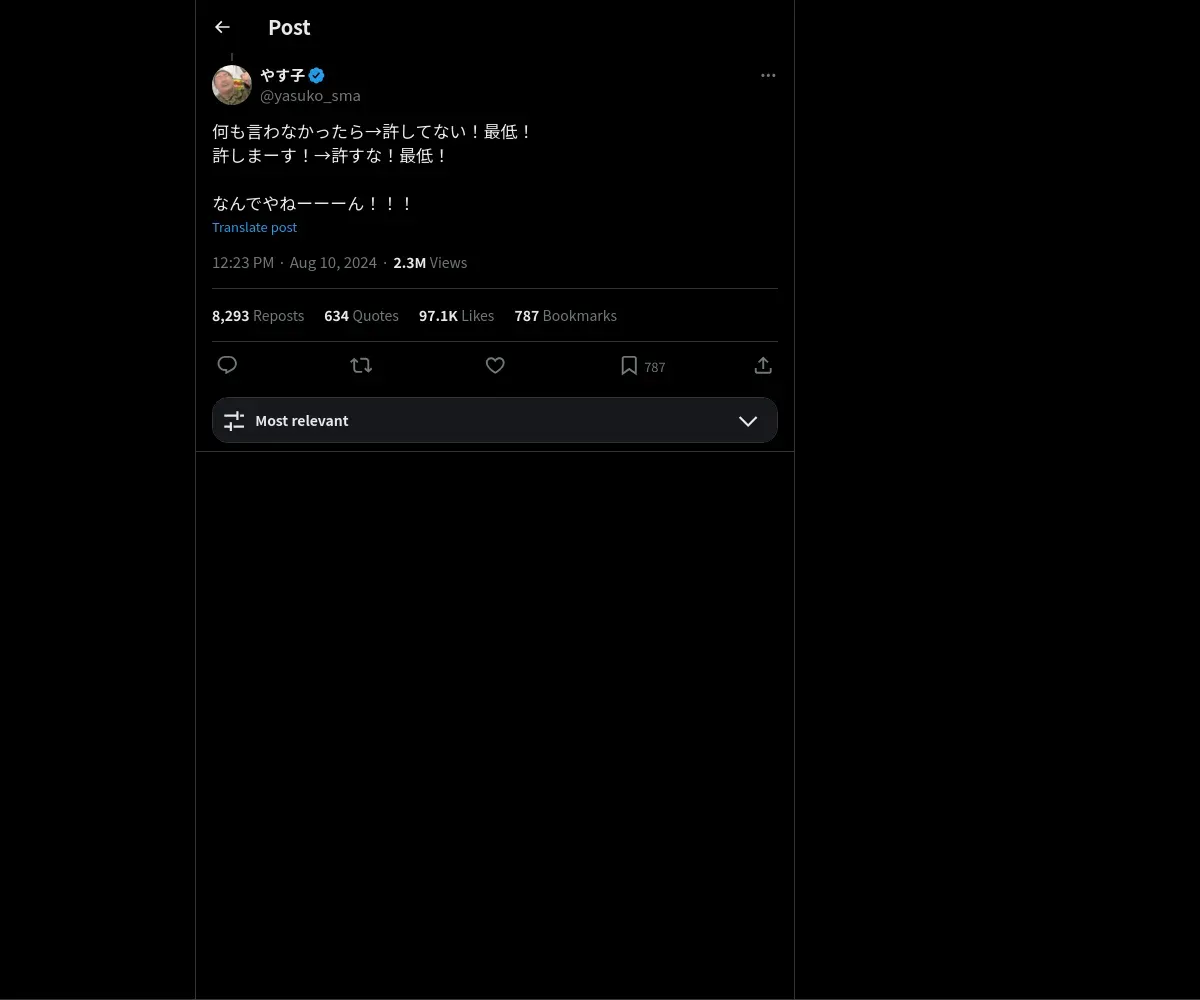
Task: Go back with the arrow icon
Action: click(x=222, y=28)
